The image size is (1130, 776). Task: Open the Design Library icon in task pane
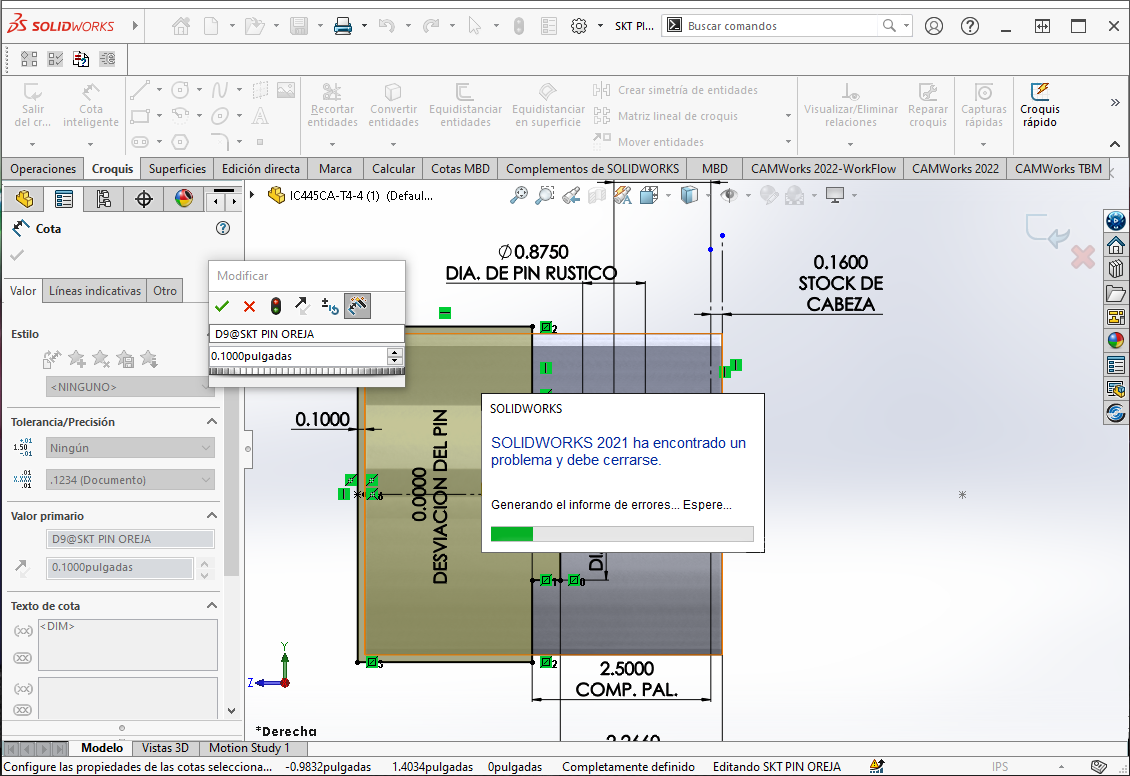[x=1116, y=269]
